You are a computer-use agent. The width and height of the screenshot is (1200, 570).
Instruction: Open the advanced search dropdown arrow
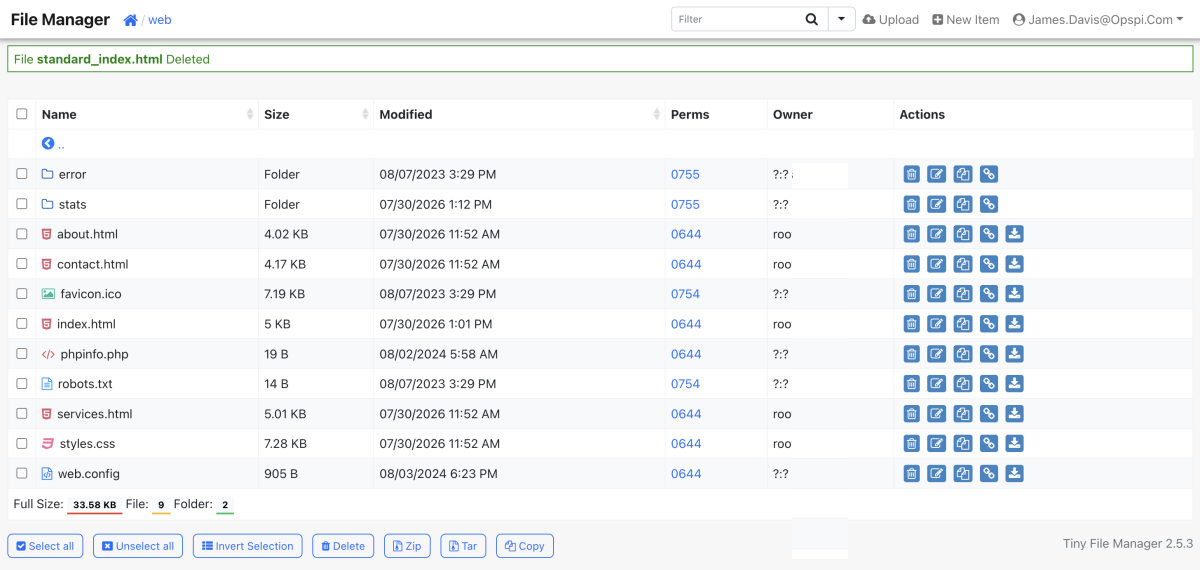[842, 19]
